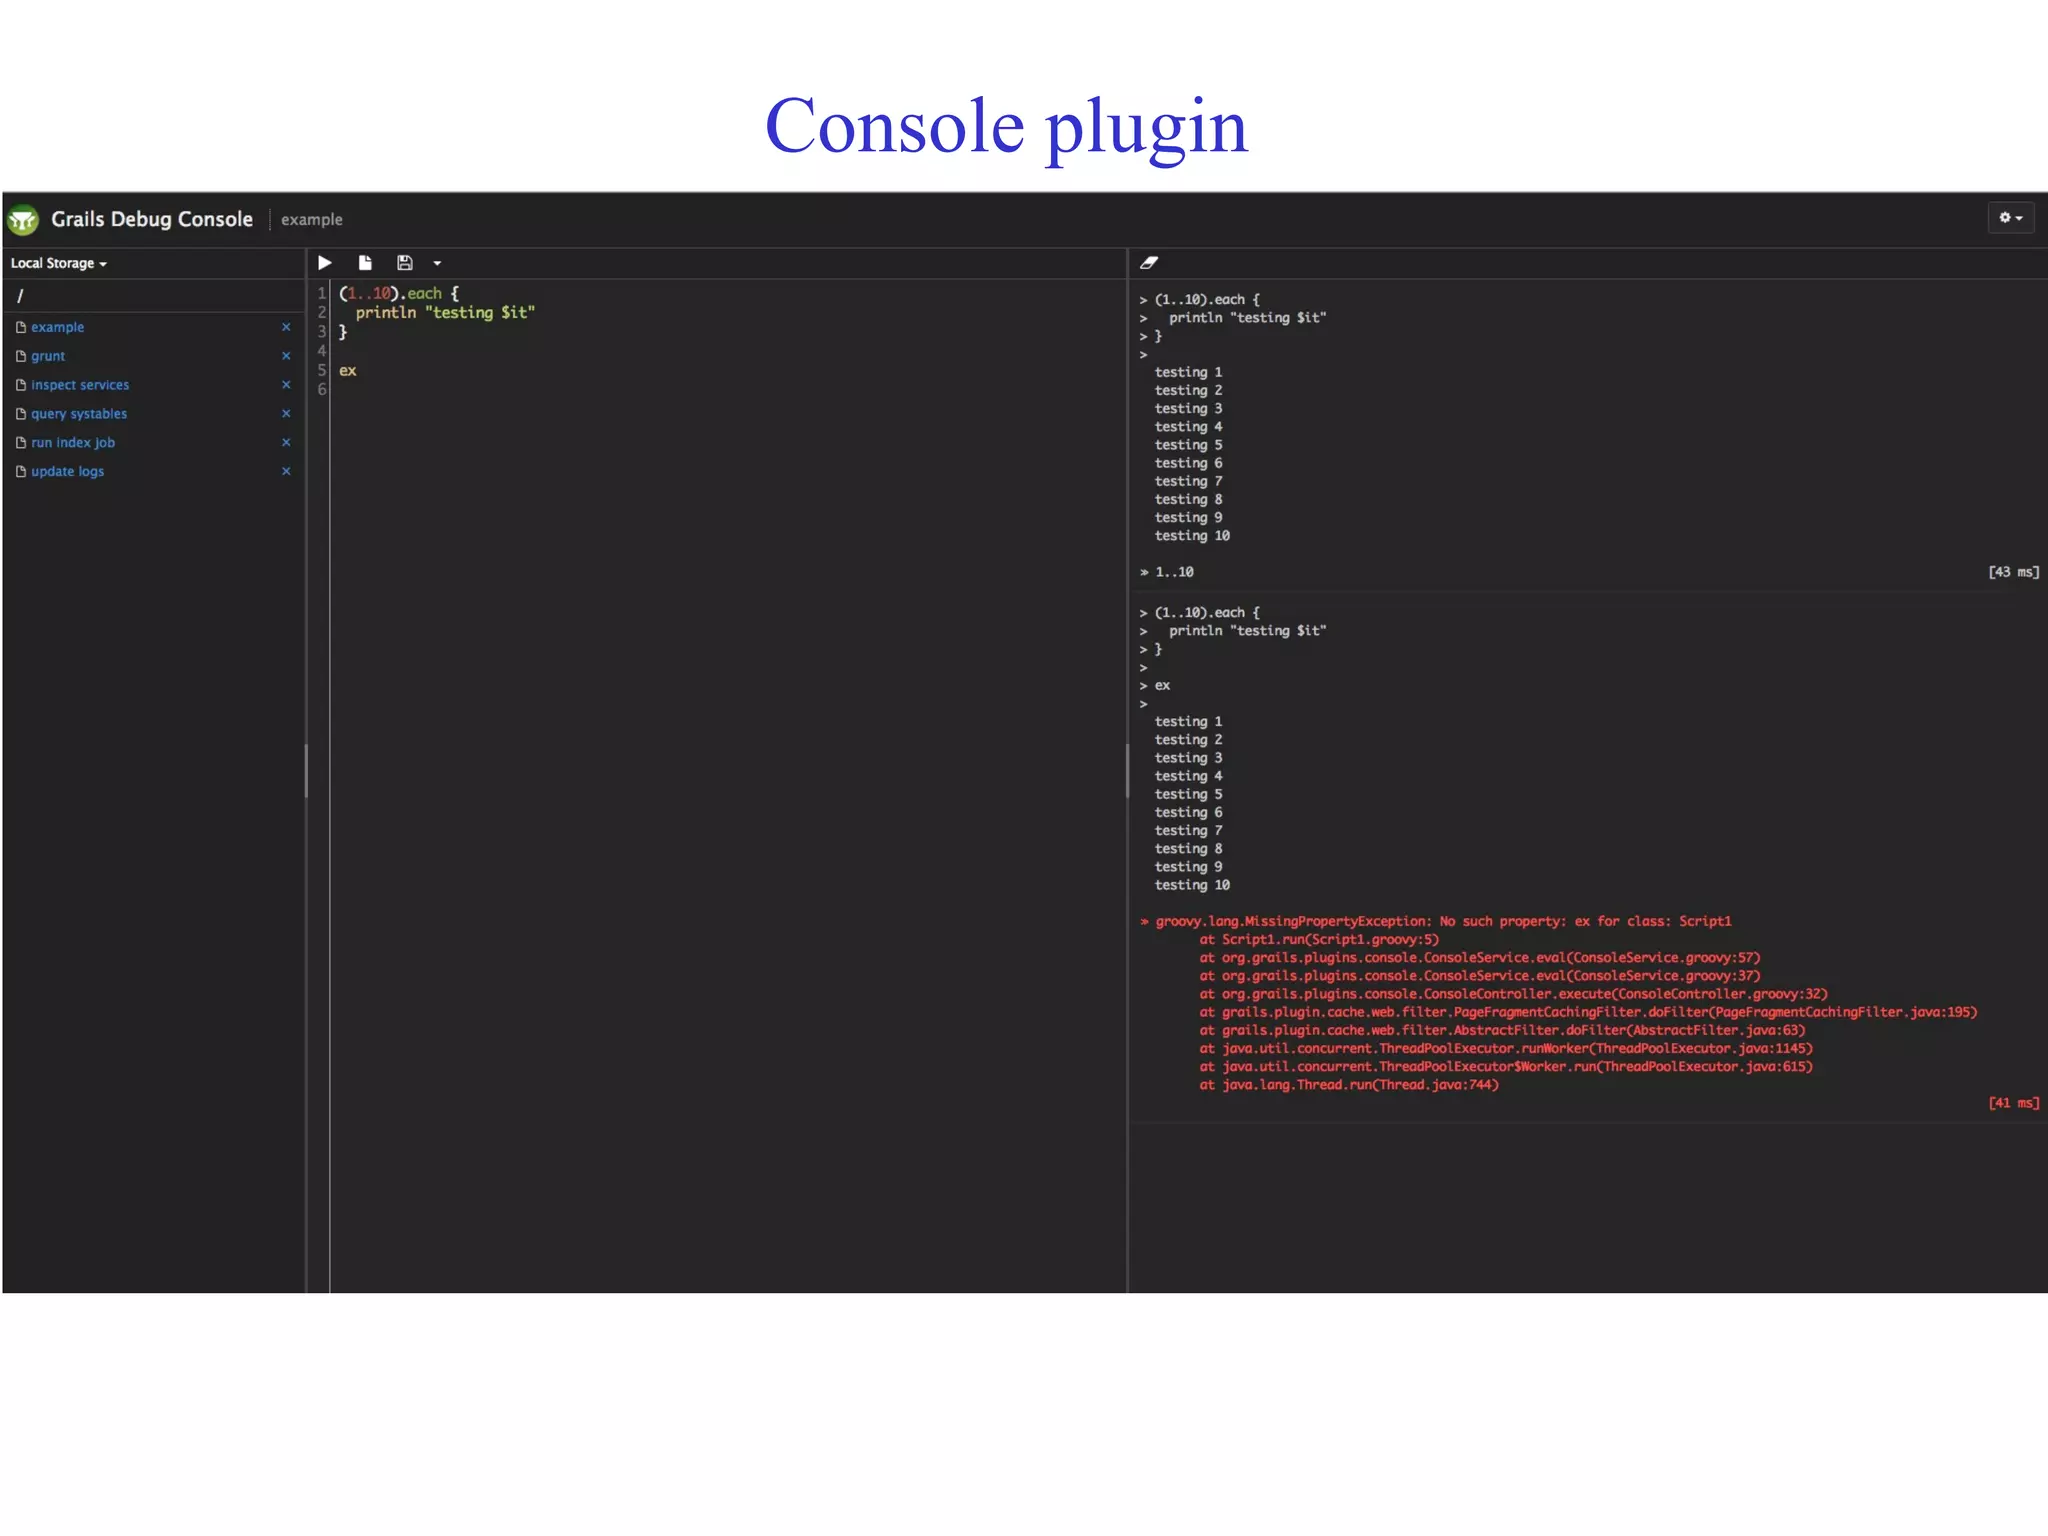Delete run index job with its x
The image size is (2048, 1536).
pos(286,443)
